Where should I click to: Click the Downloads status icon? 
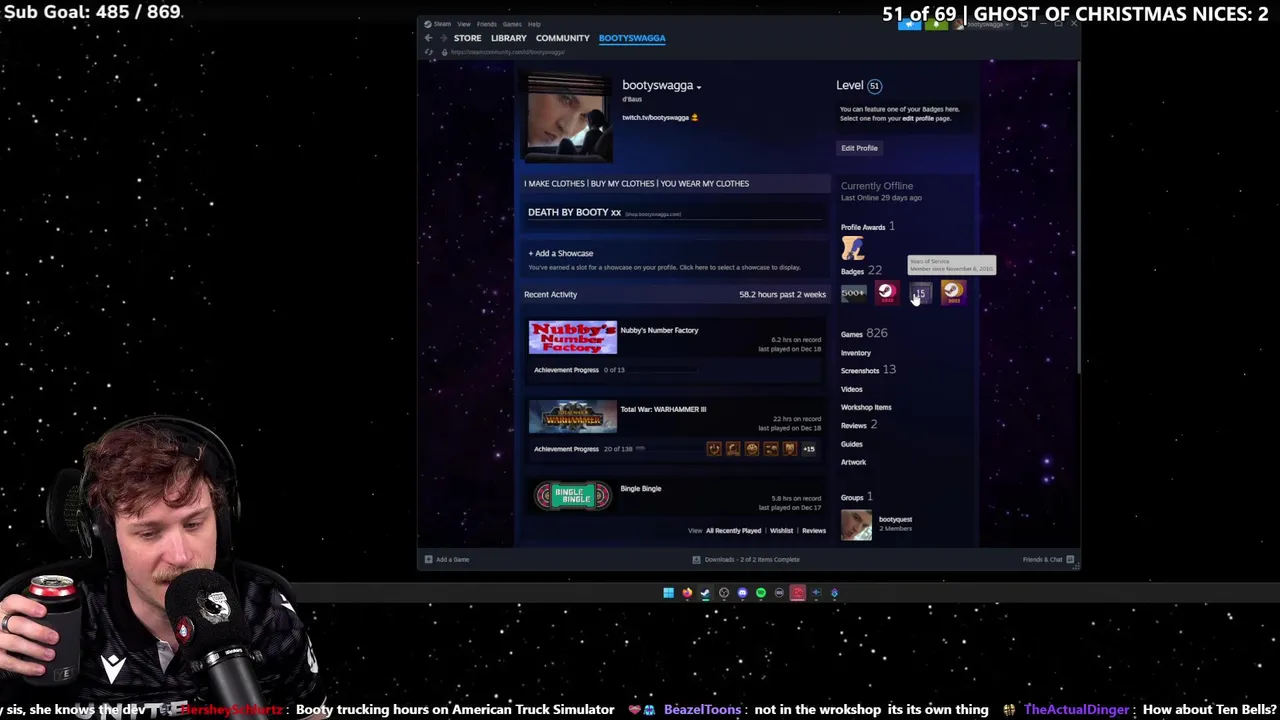click(696, 559)
